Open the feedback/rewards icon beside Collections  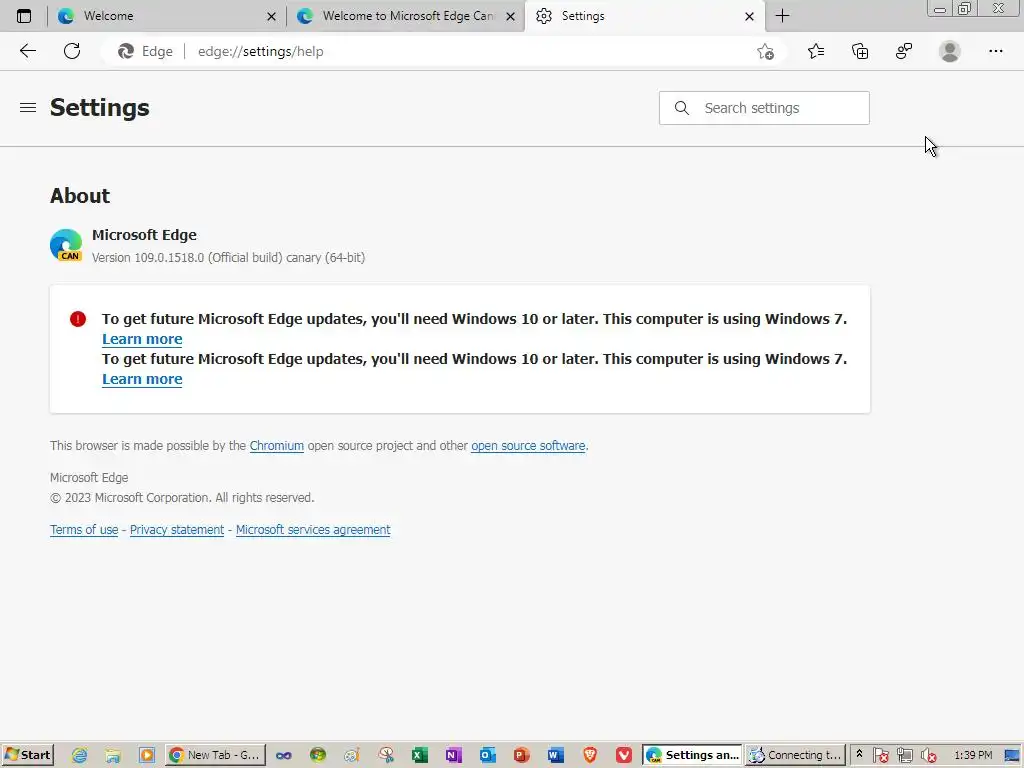904,51
